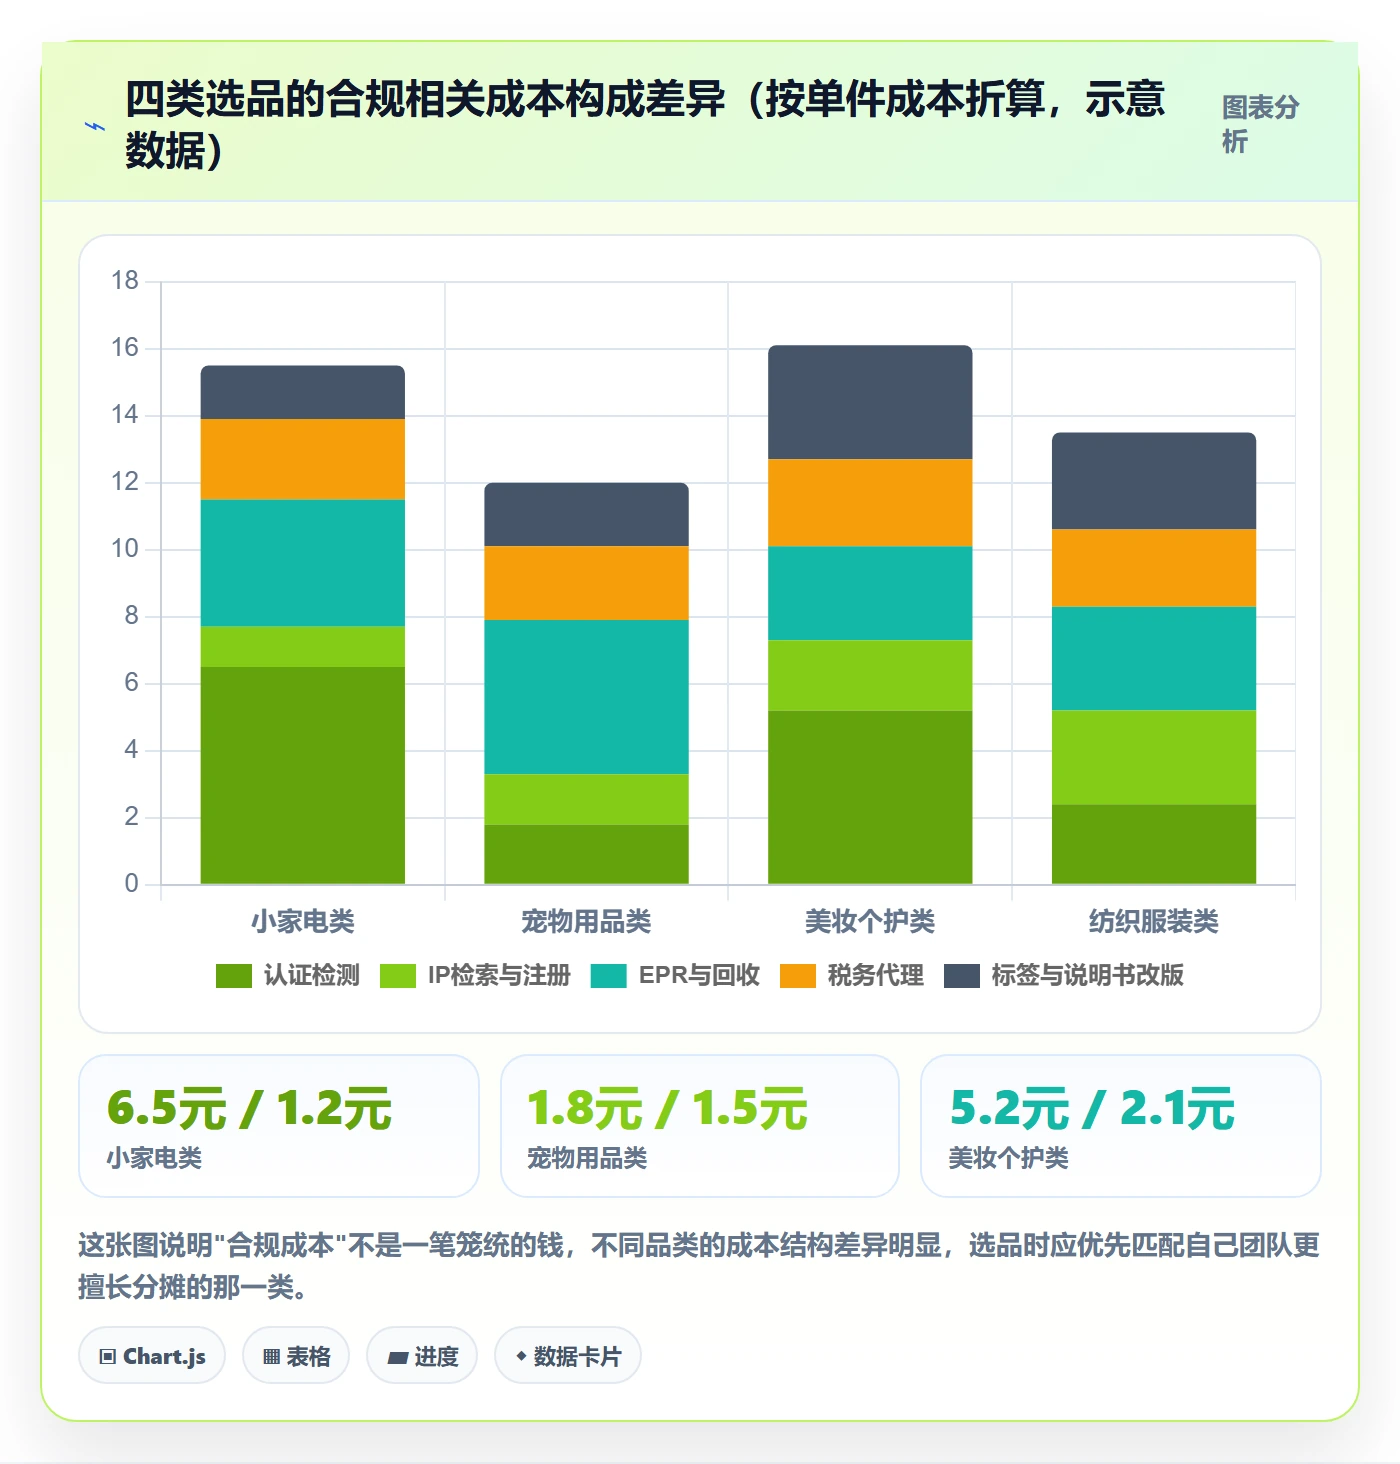Screen dimensions: 1400x1464
Task: Click the y-axis tick label 10
Action: (x=125, y=549)
